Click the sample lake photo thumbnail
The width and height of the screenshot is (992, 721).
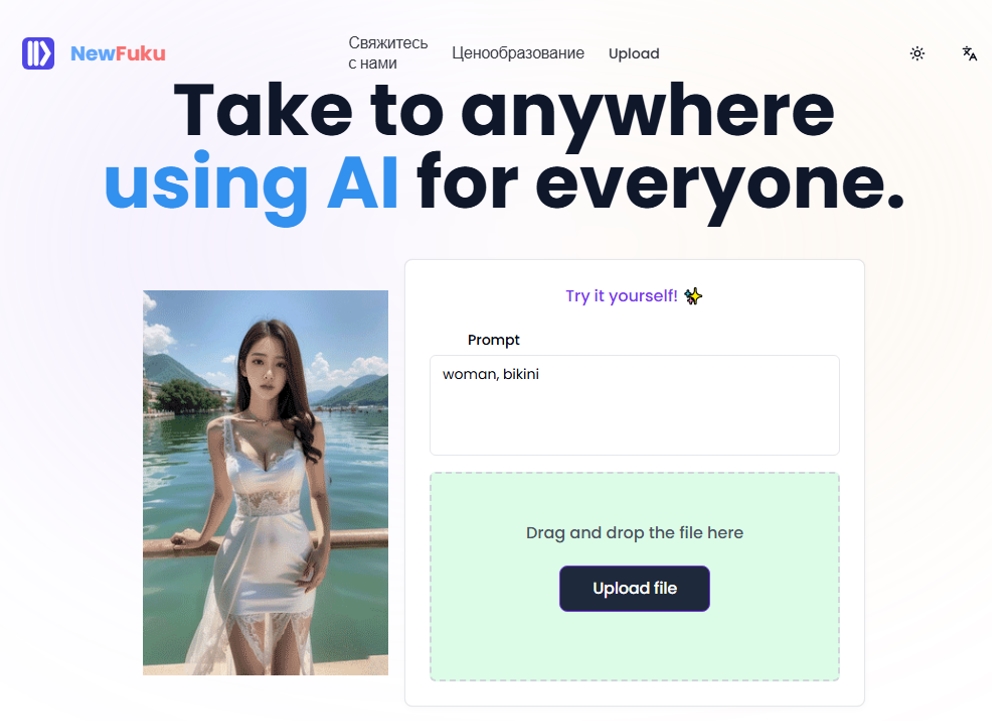265,483
